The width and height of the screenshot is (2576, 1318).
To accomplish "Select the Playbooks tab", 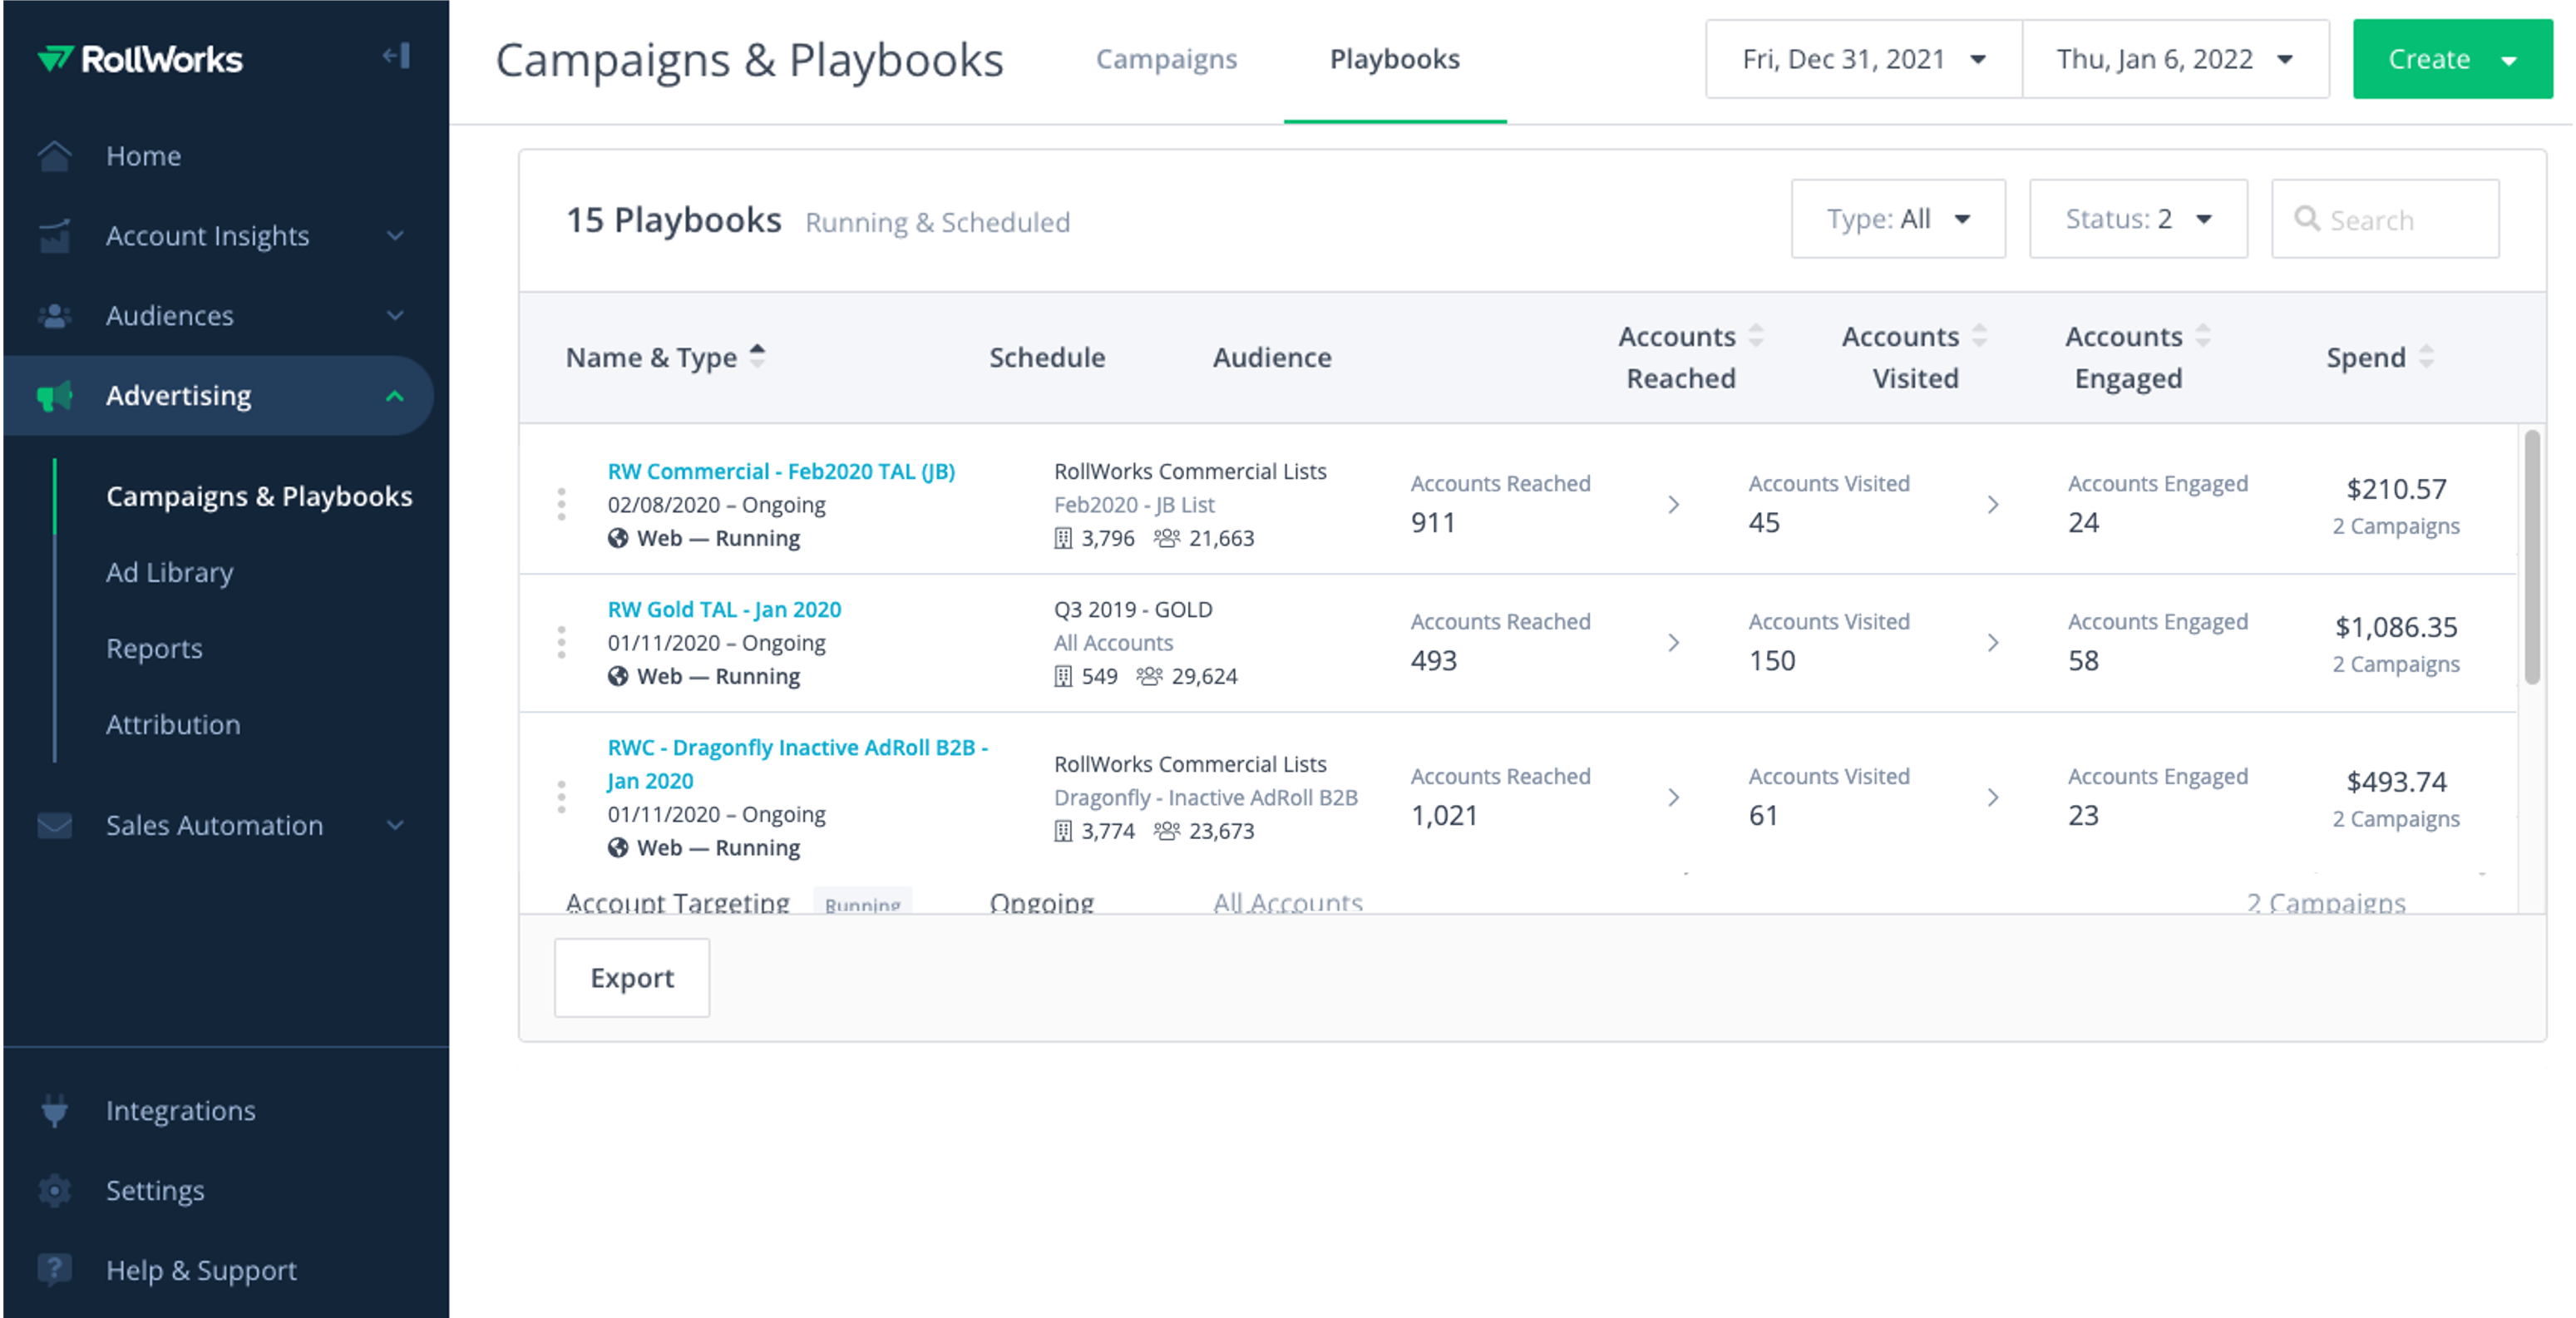I will coord(1395,59).
